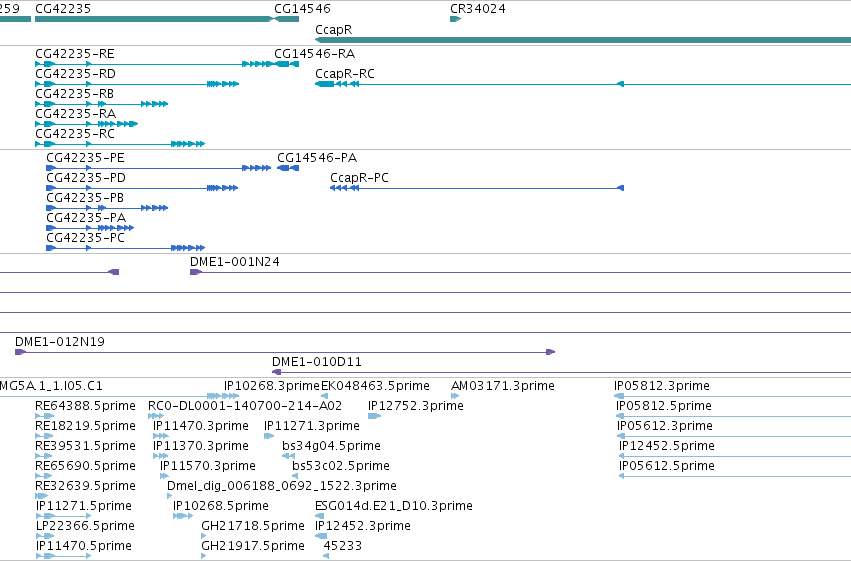Select transcript CG42235-RC

[x=120, y=144]
